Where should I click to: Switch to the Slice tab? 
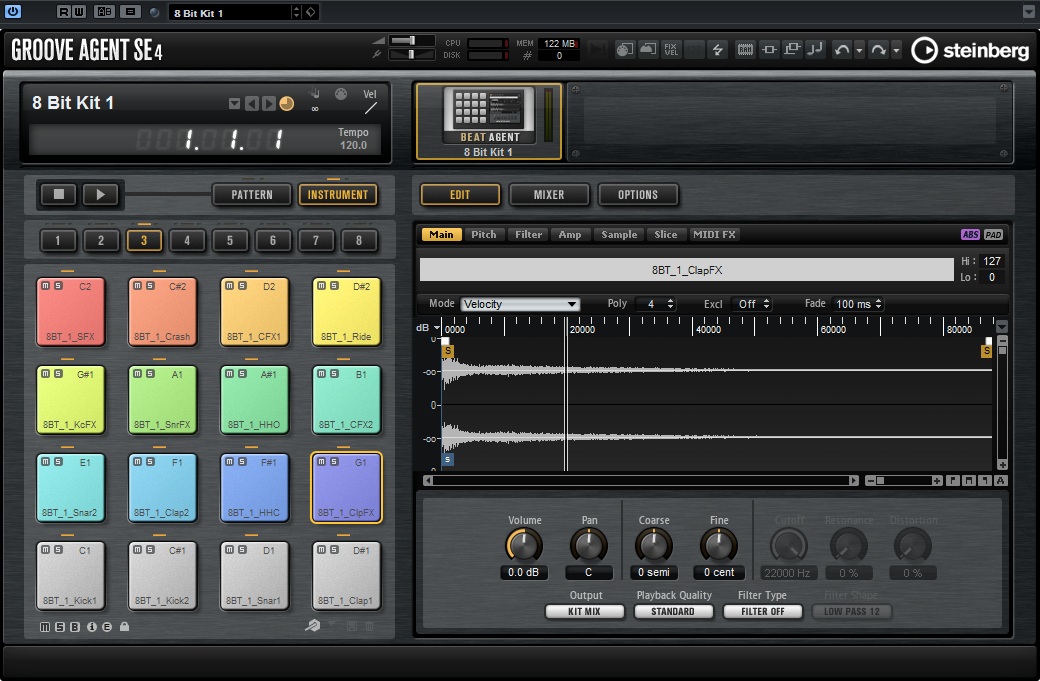pos(666,234)
